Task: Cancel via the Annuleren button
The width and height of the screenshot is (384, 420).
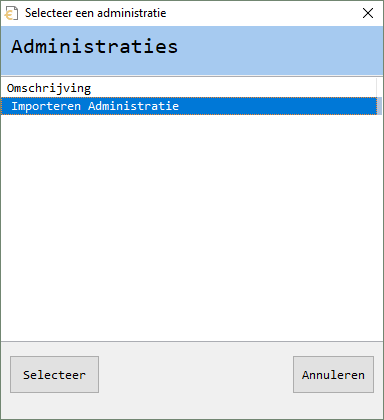Action: coord(333,374)
